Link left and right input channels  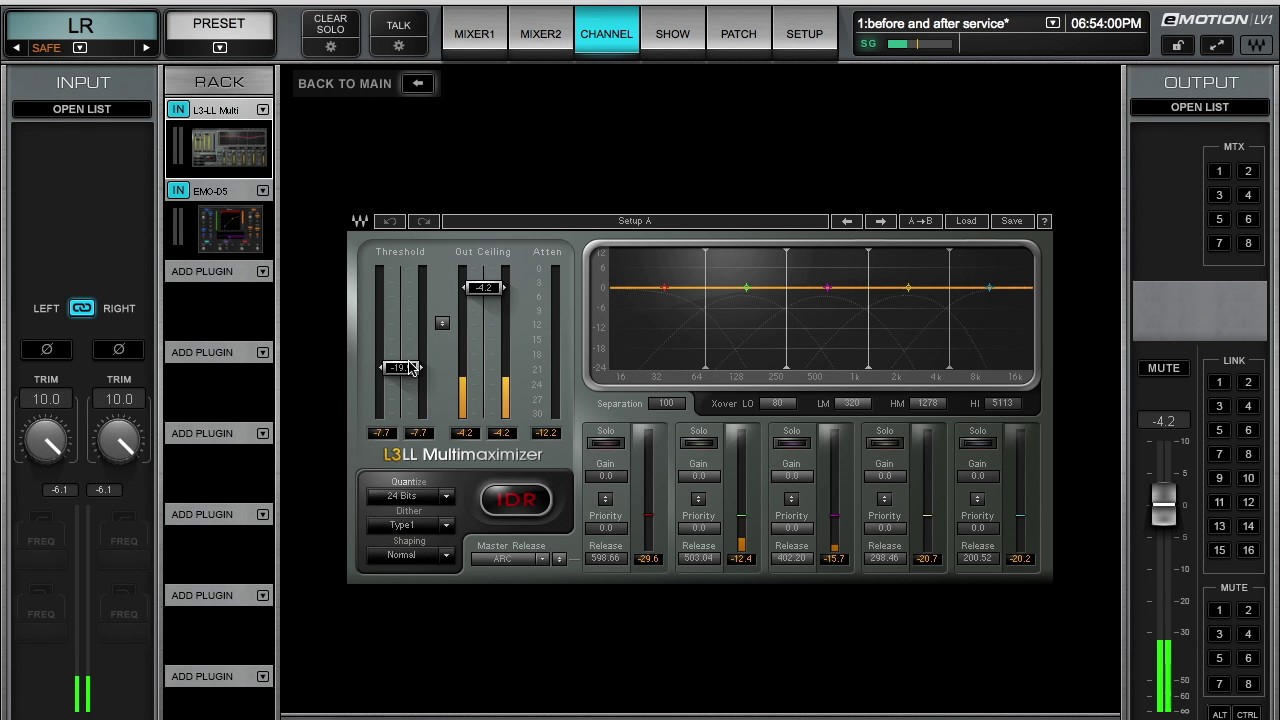click(82, 308)
